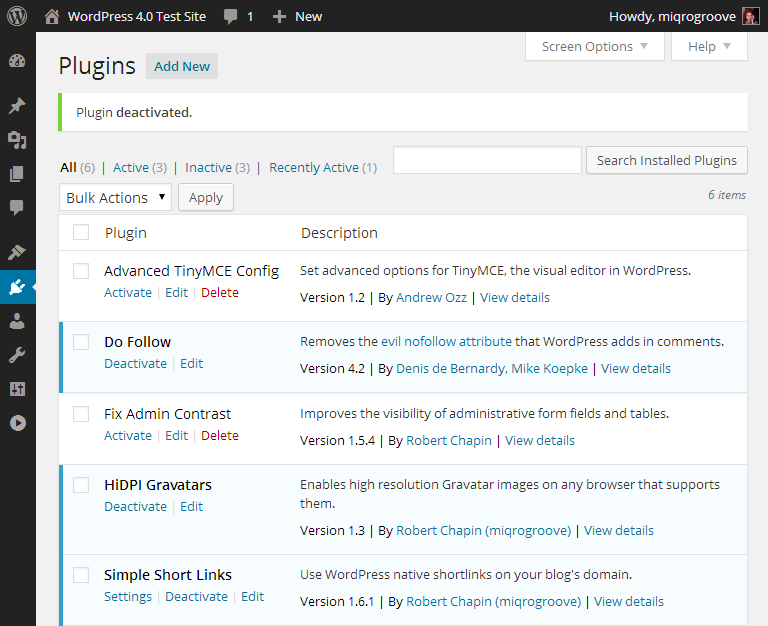Open the Media sidebar icon
The width and height of the screenshot is (768, 626).
coord(17,140)
